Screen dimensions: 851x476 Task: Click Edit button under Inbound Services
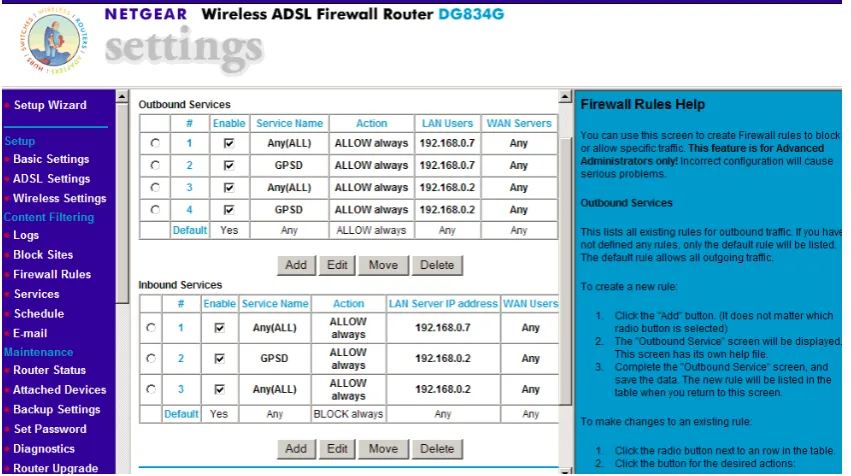pos(336,449)
